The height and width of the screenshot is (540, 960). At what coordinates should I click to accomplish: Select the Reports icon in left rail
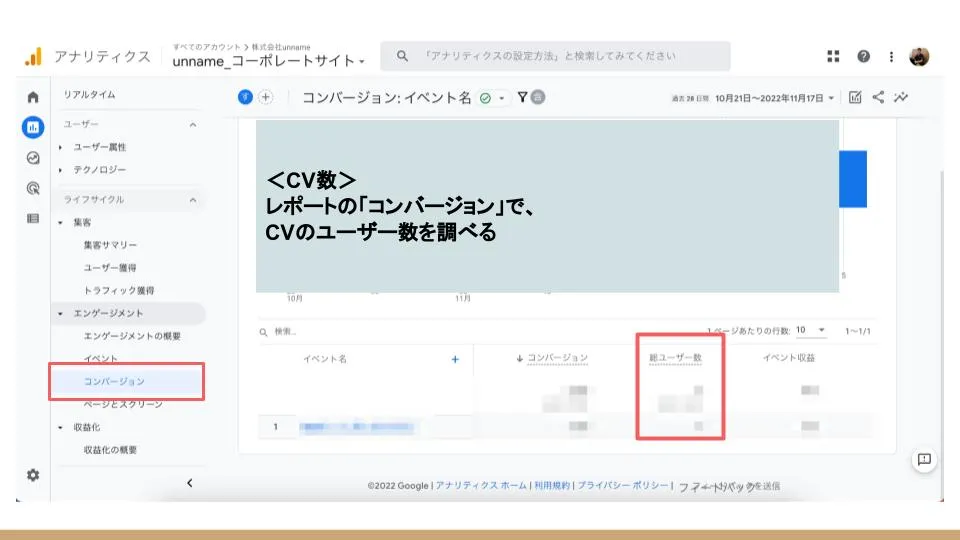click(x=33, y=127)
